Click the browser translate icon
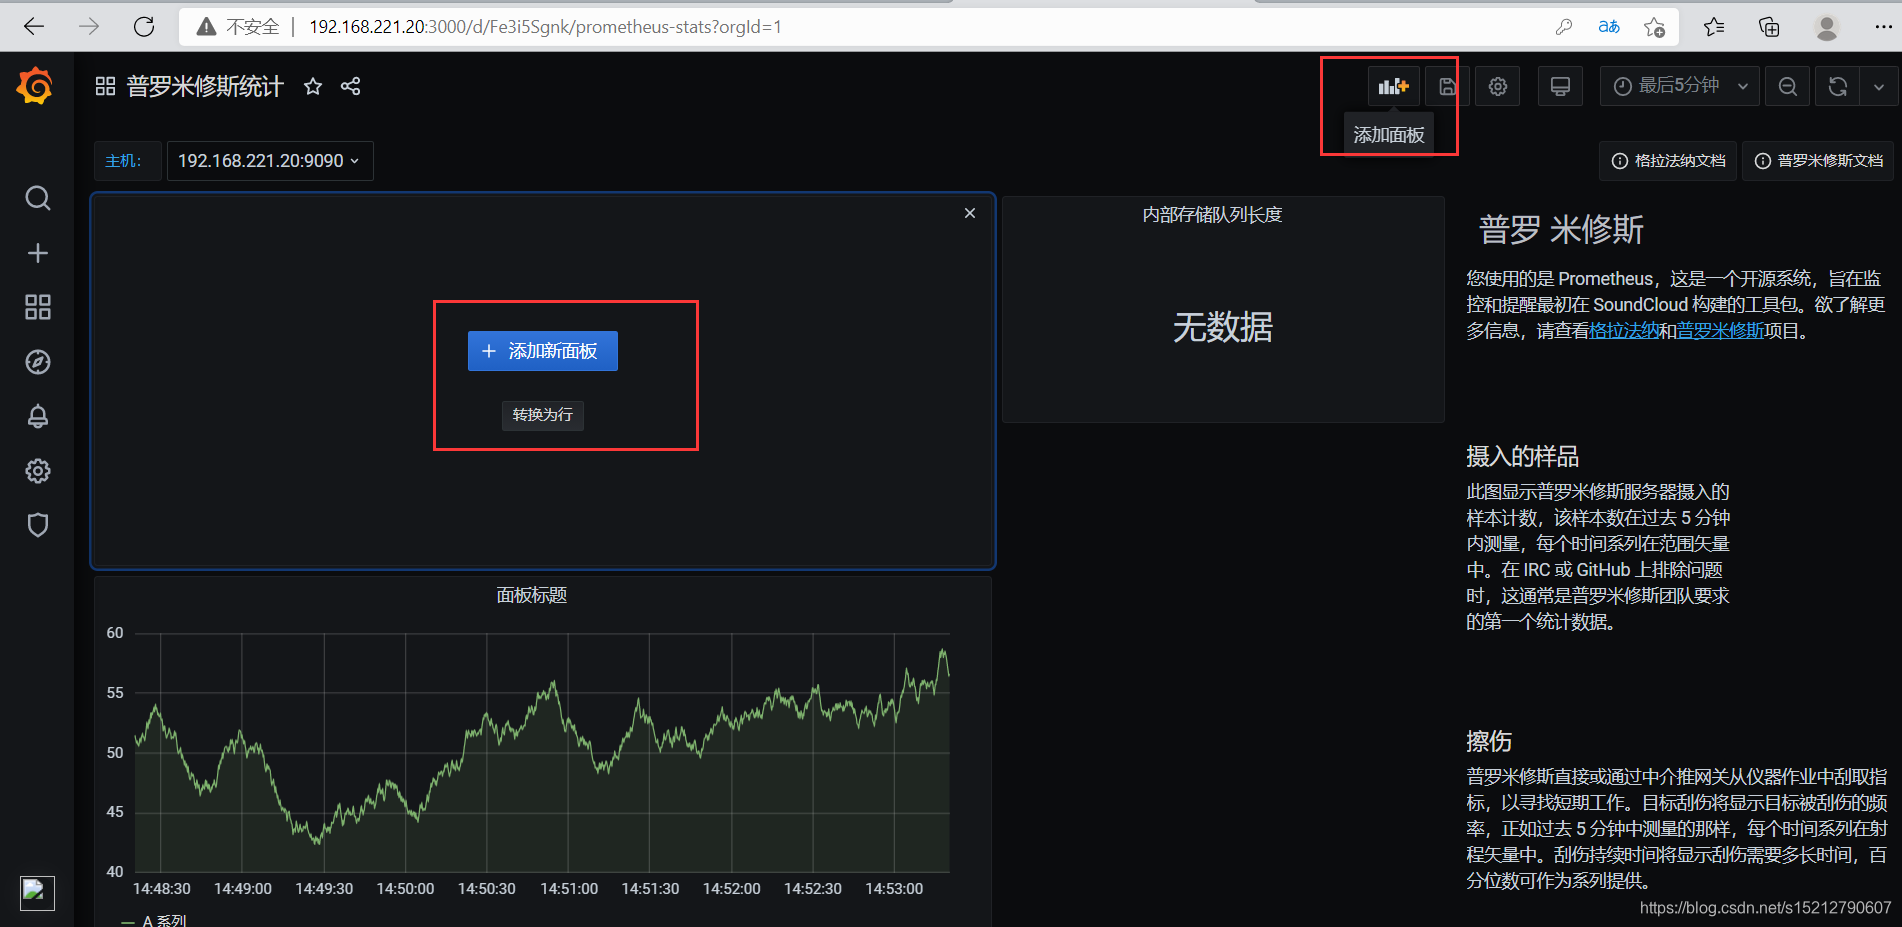The height and width of the screenshot is (927, 1902). tap(1609, 27)
